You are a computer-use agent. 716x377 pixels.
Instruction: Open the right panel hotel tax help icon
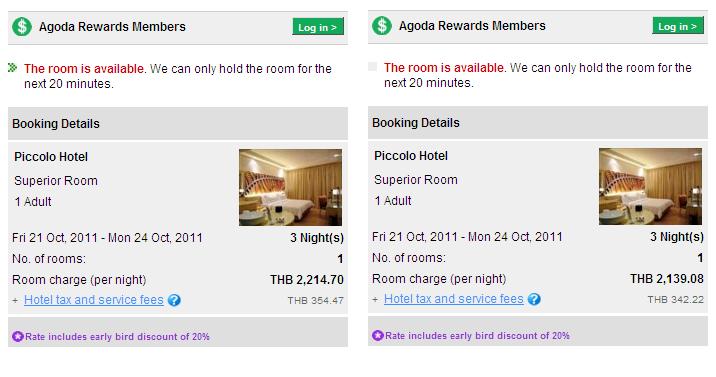[x=534, y=299]
